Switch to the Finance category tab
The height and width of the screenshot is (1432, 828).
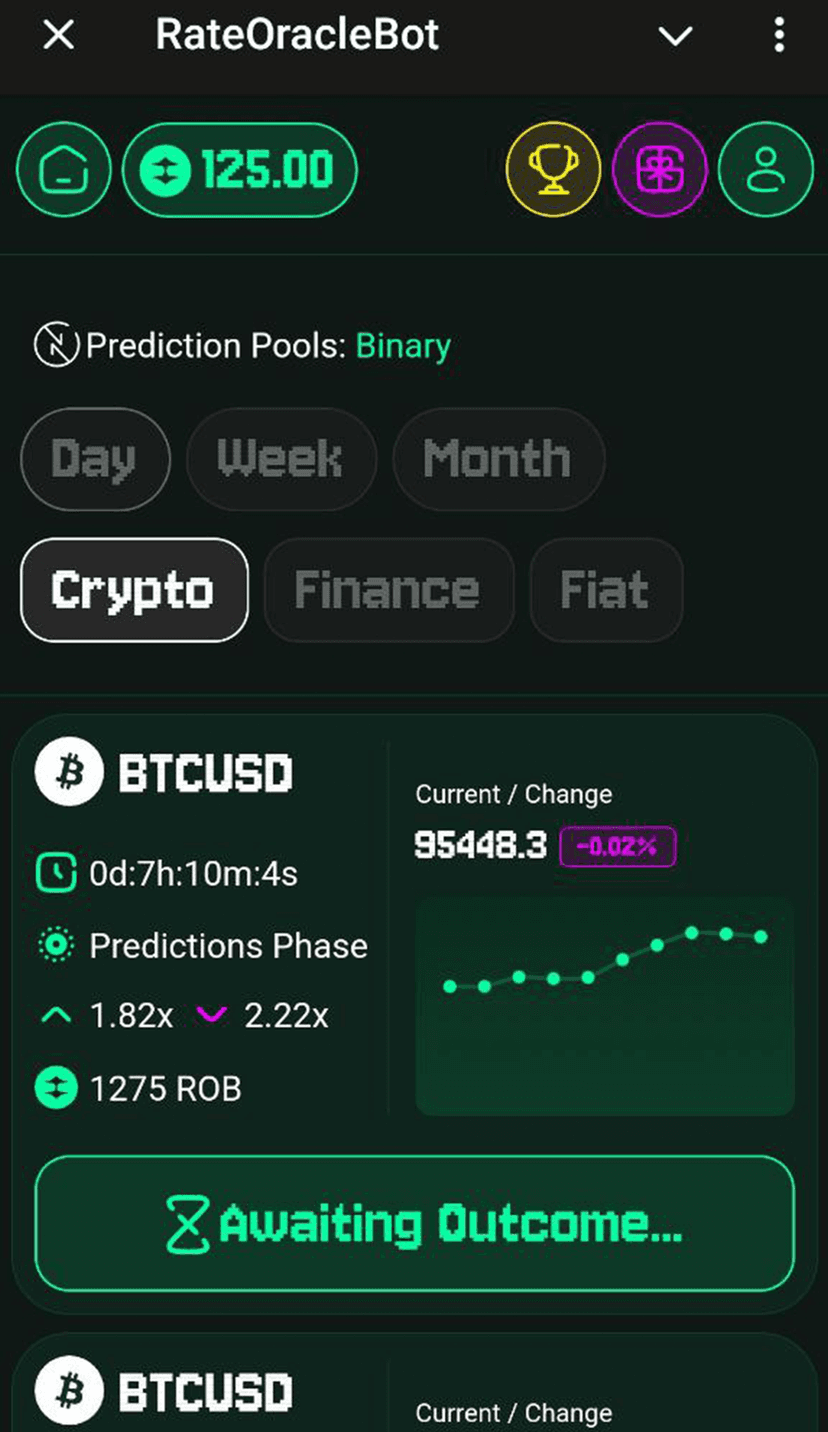(388, 590)
